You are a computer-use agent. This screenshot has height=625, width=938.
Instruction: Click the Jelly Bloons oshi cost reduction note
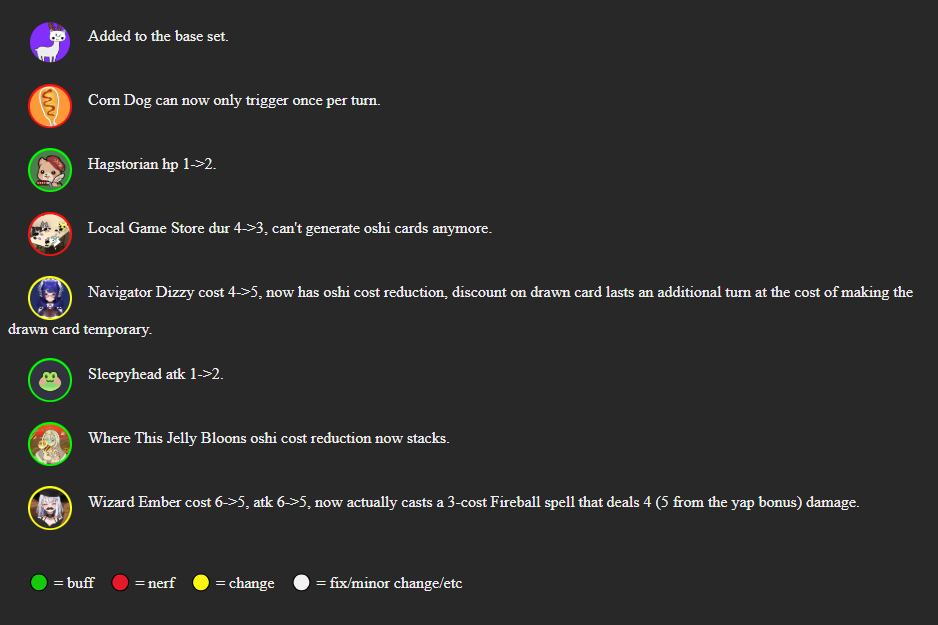(x=269, y=438)
